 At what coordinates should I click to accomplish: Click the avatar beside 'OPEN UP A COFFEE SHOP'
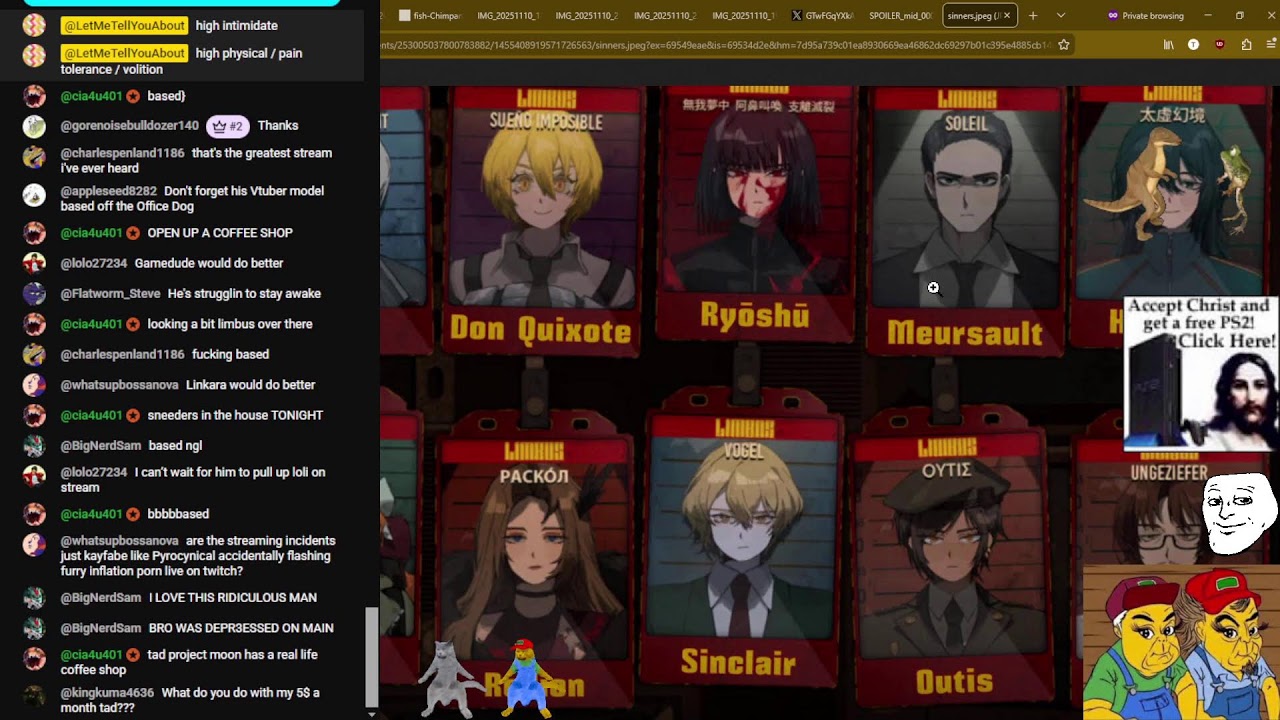pyautogui.click(x=35, y=233)
